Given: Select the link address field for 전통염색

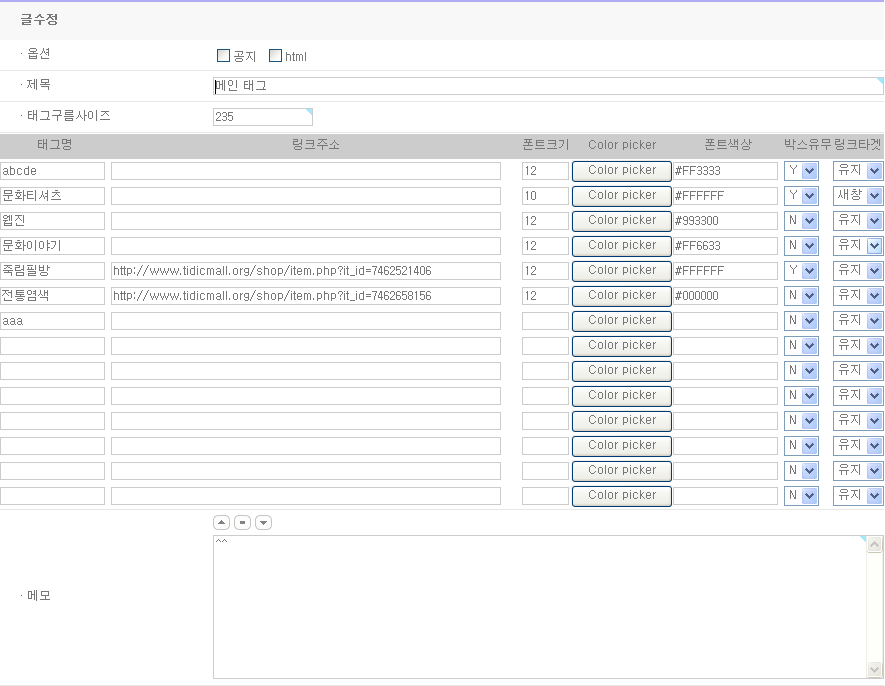Looking at the screenshot, I should point(305,296).
